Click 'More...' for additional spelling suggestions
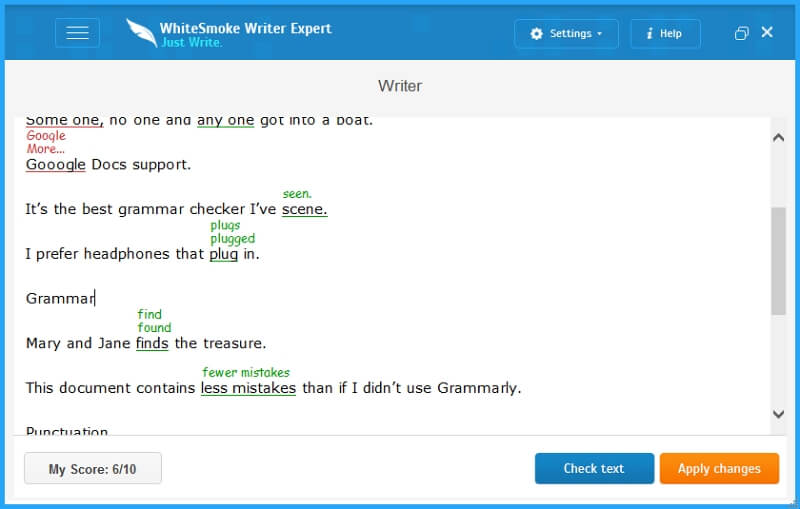This screenshot has width=800, height=509. click(45, 149)
